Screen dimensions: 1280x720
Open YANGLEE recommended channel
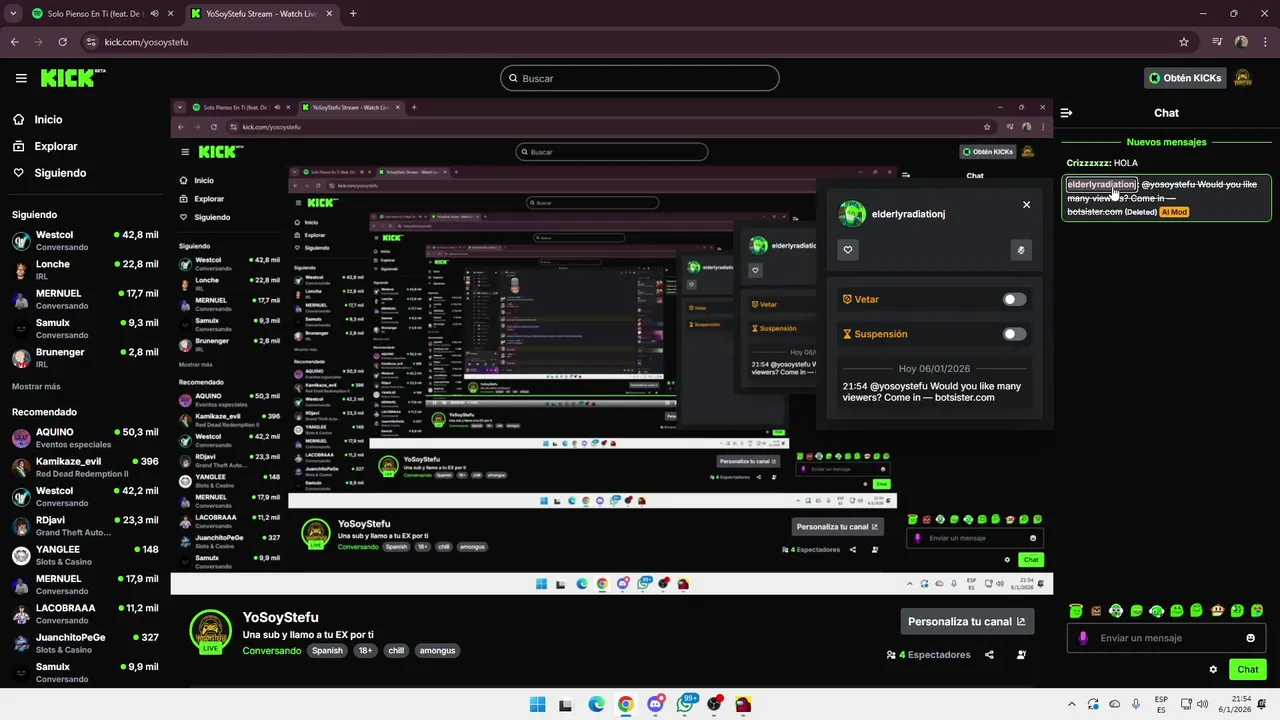85,555
